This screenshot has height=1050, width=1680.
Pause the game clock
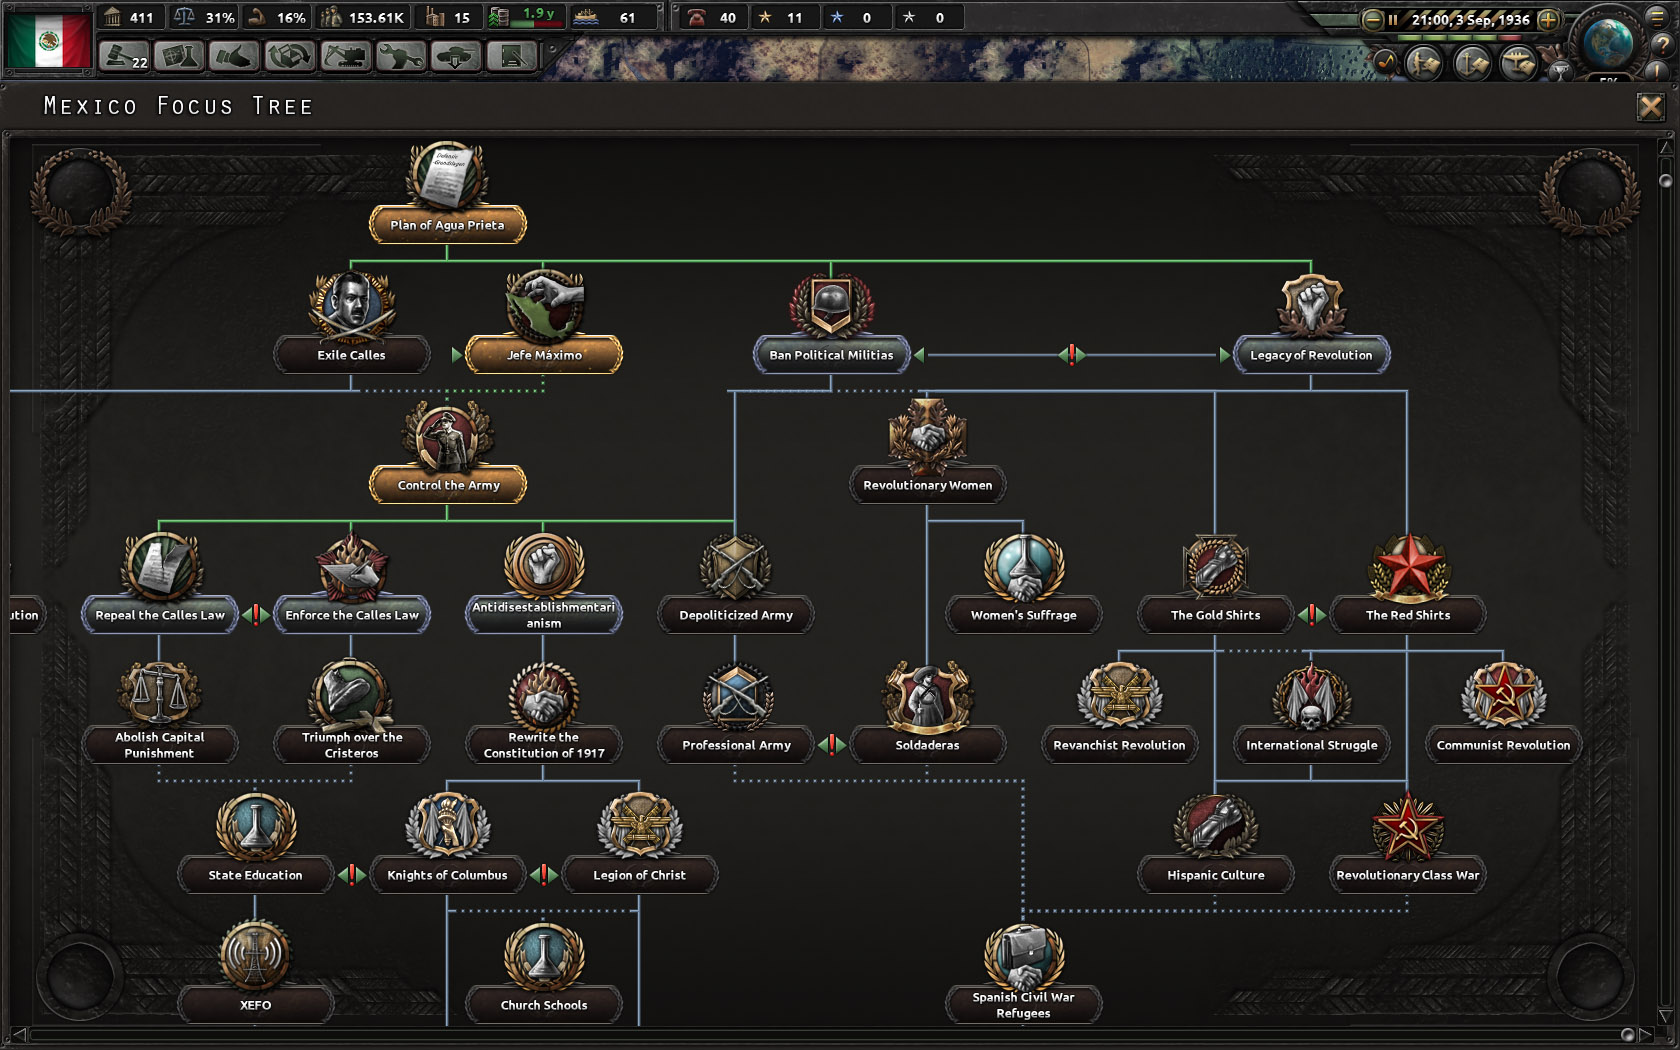click(1393, 18)
